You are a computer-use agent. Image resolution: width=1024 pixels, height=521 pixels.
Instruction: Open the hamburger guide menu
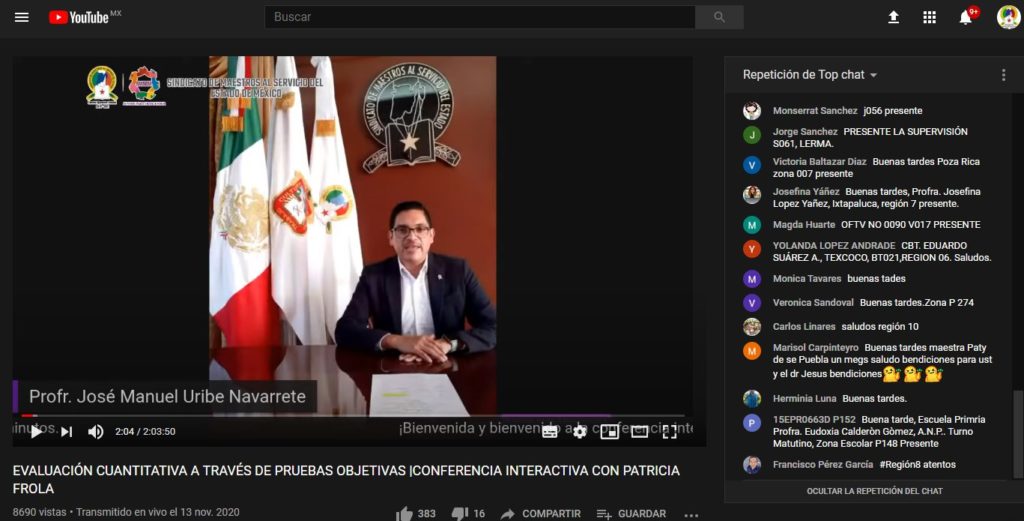pyautogui.click(x=22, y=17)
